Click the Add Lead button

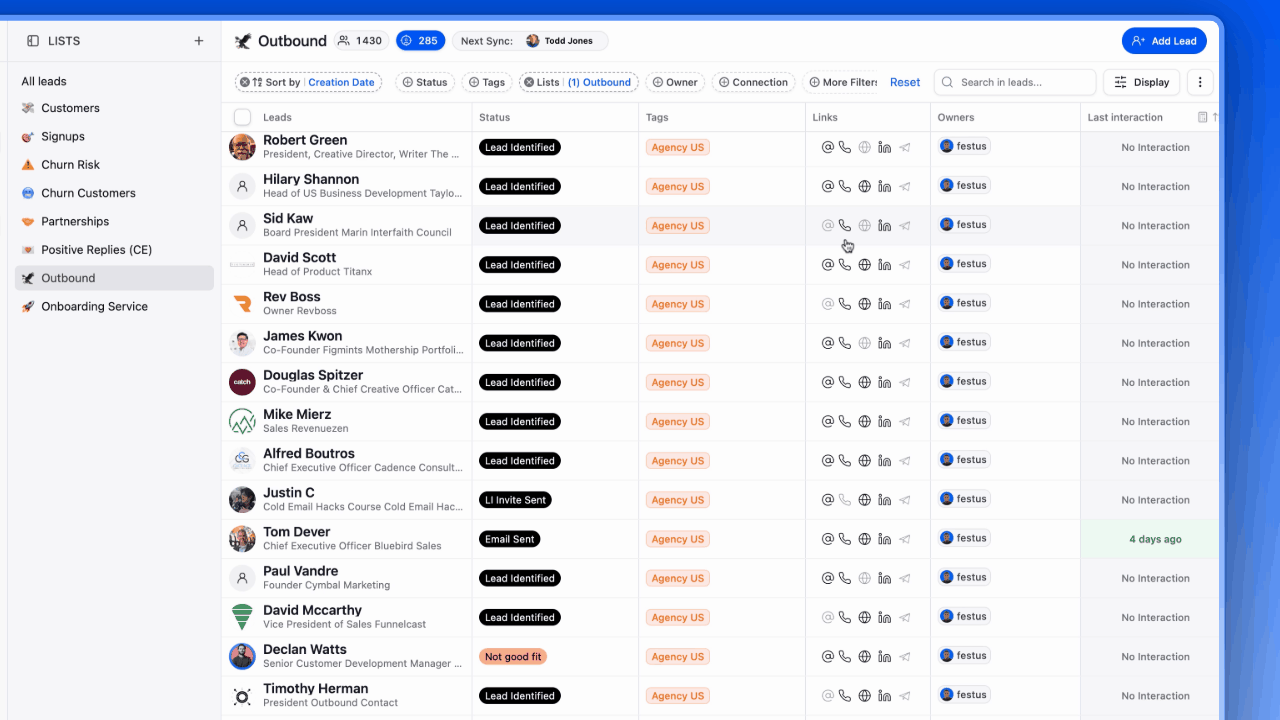click(x=1164, y=41)
